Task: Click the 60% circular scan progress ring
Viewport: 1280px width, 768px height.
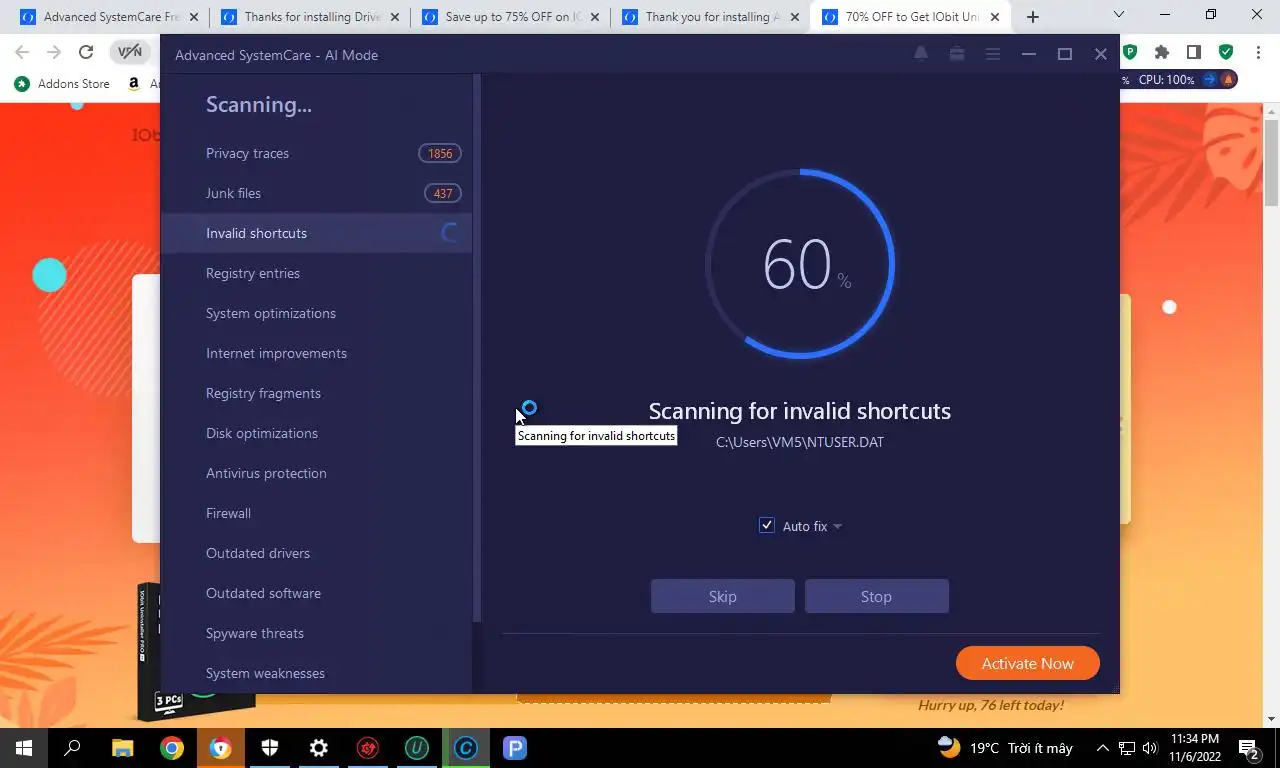Action: pyautogui.click(x=800, y=264)
